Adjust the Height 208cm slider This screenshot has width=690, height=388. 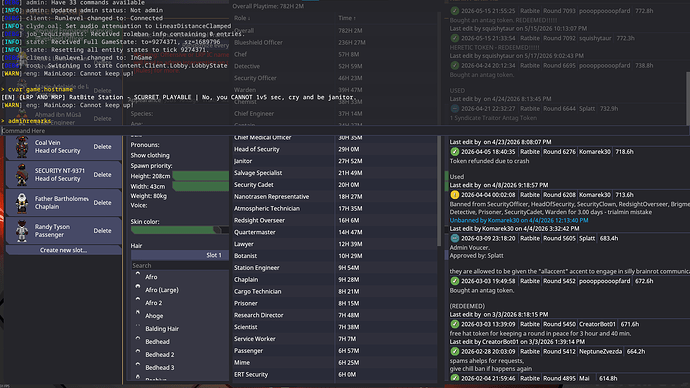click(x=201, y=176)
